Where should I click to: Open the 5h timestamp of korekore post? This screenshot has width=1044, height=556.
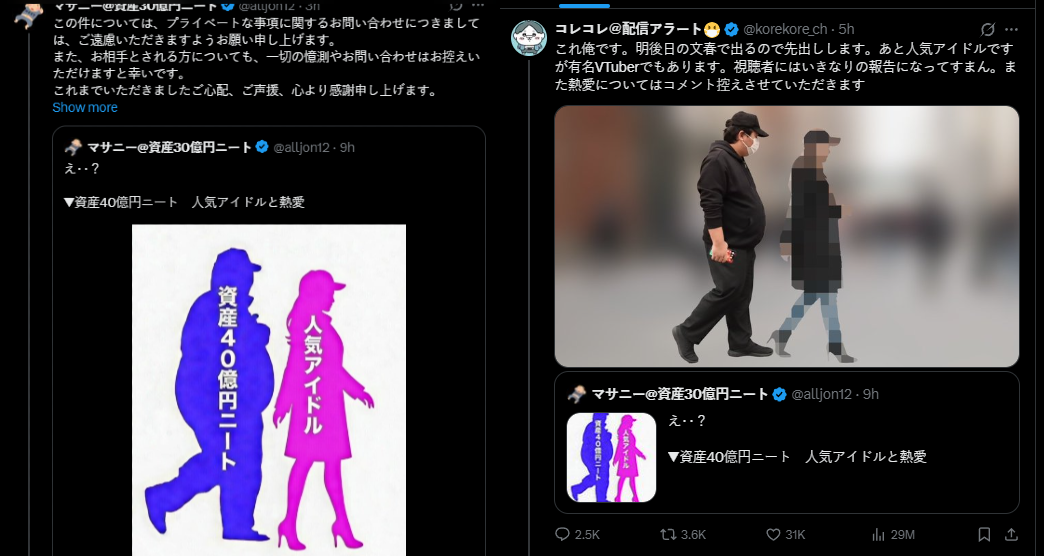pos(846,29)
